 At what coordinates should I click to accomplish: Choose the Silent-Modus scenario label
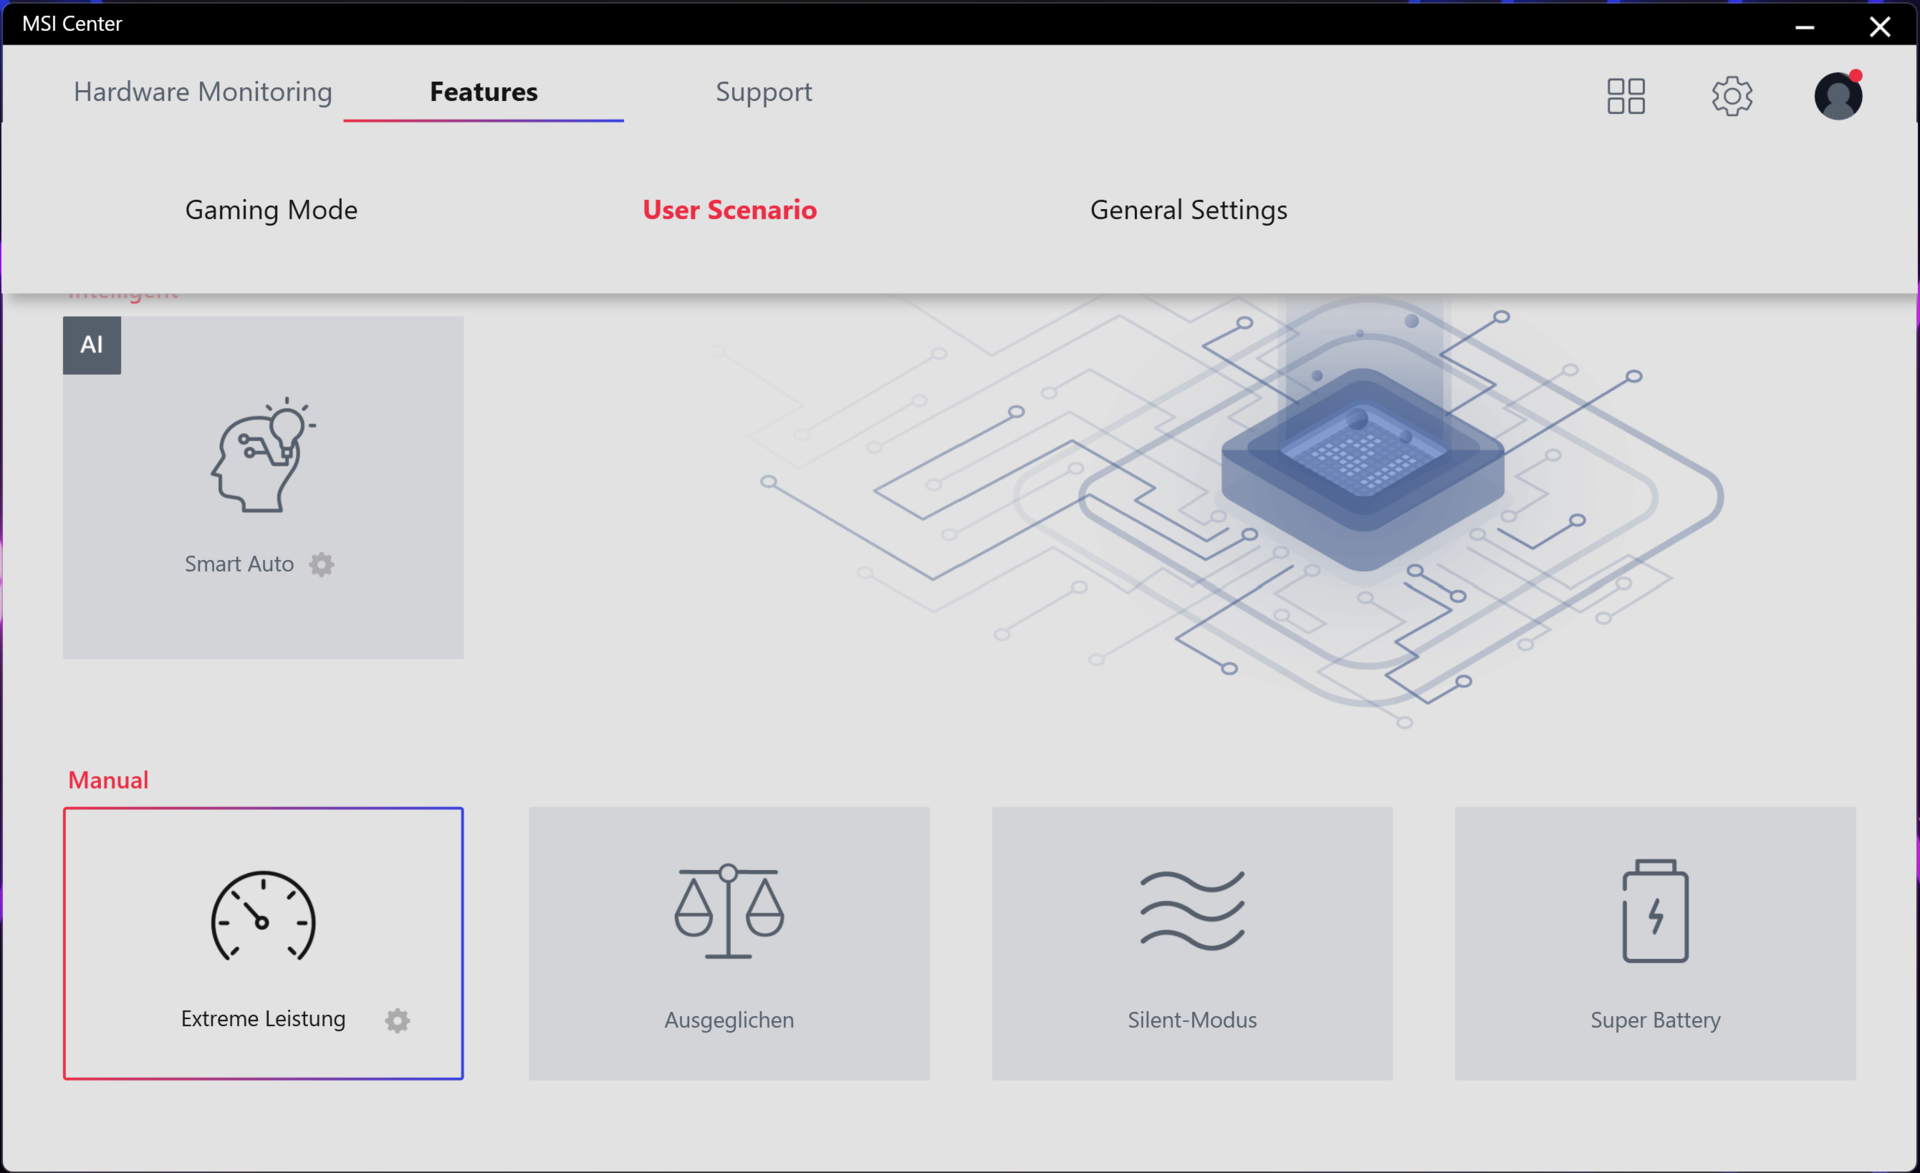tap(1192, 1020)
